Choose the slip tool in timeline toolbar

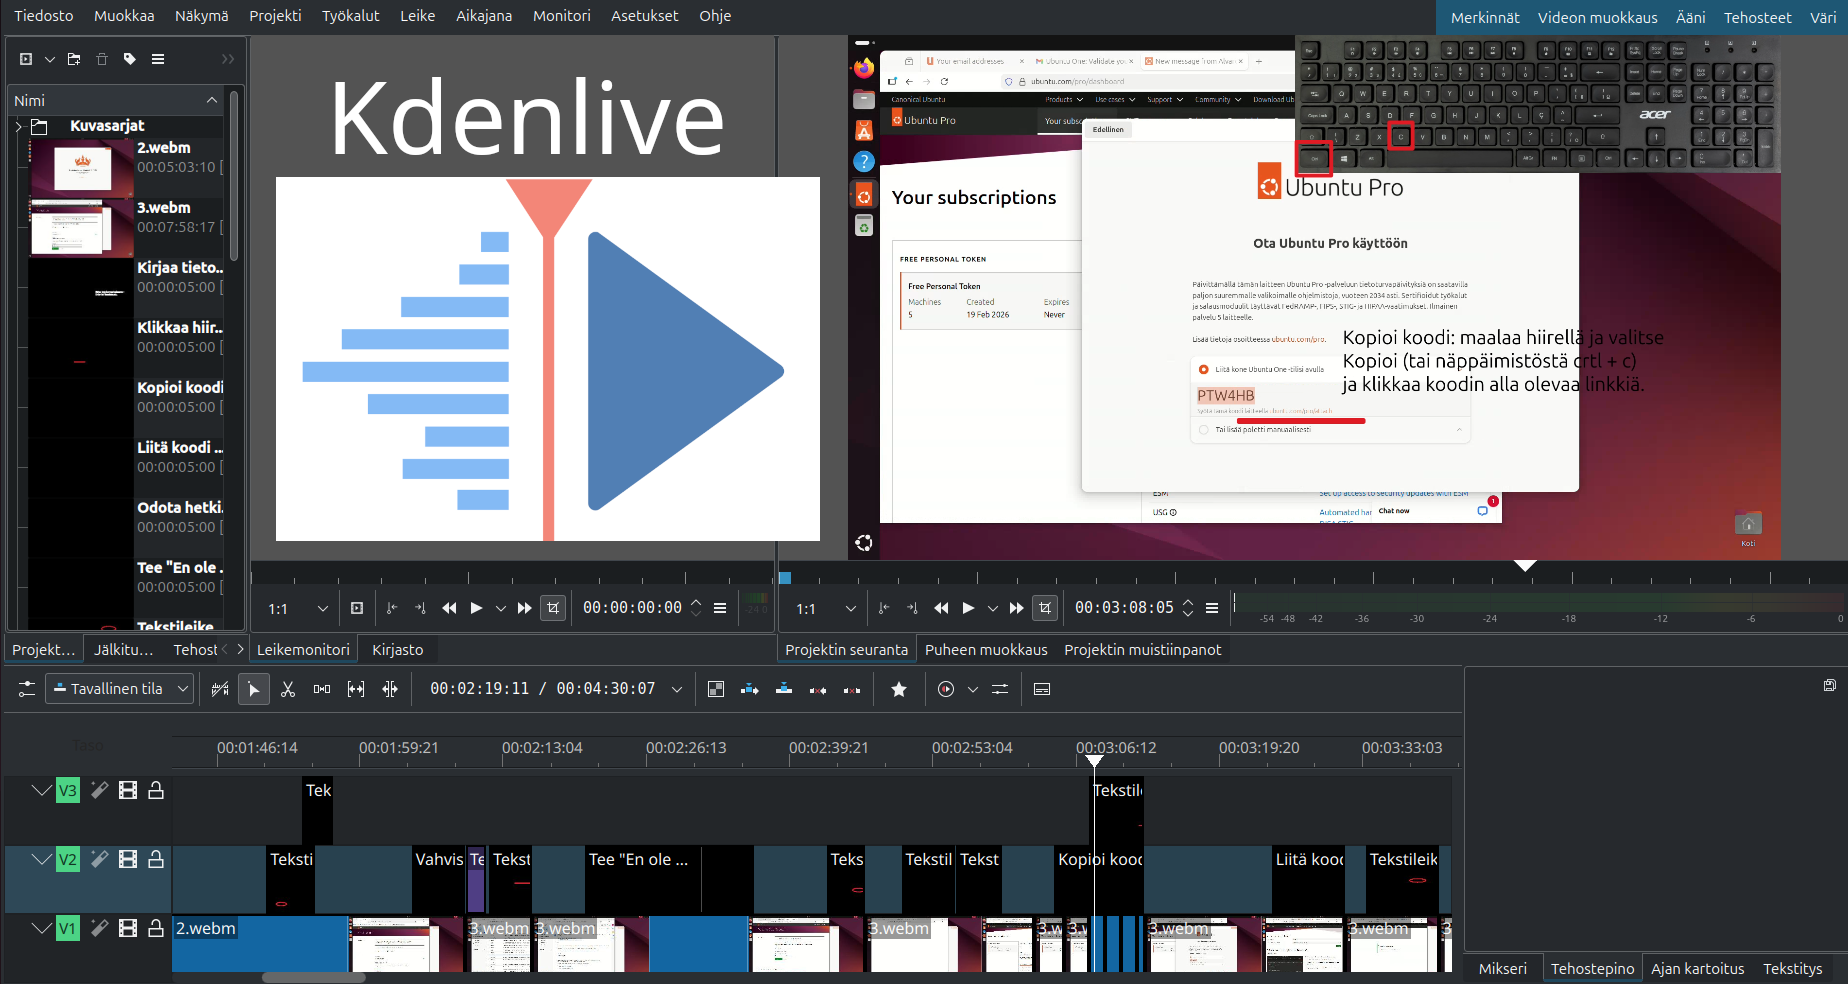tap(356, 689)
